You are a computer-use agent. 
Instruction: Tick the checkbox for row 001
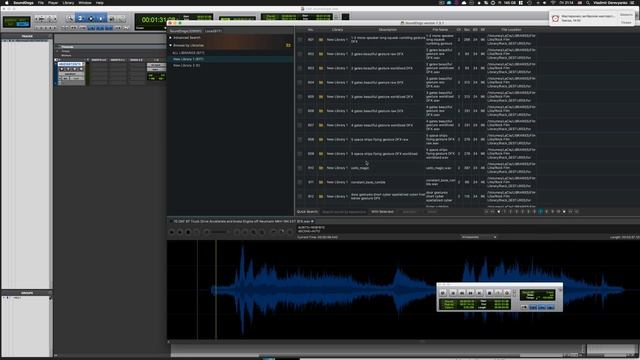[x=300, y=40]
